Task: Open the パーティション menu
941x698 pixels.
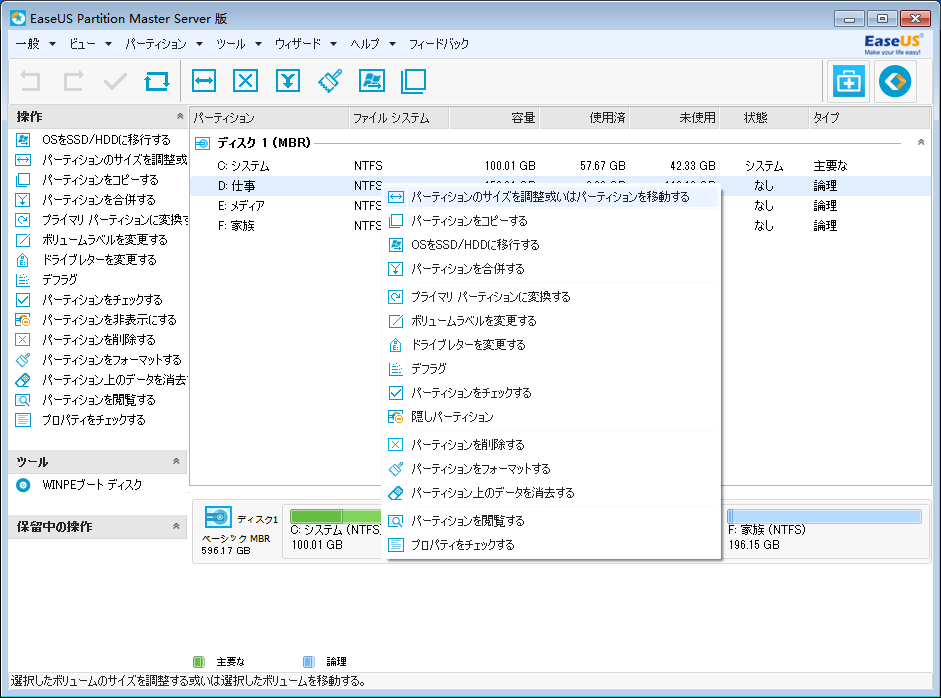Action: [164, 44]
